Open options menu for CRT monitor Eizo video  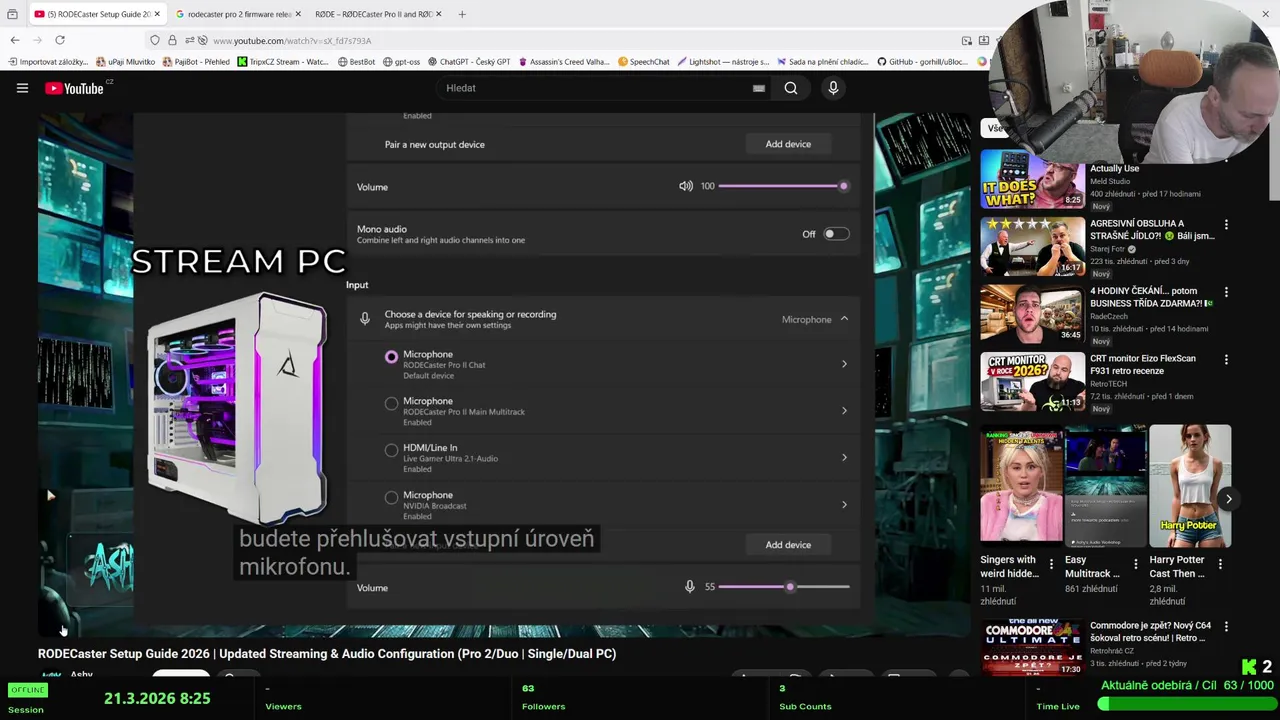[x=1226, y=359]
